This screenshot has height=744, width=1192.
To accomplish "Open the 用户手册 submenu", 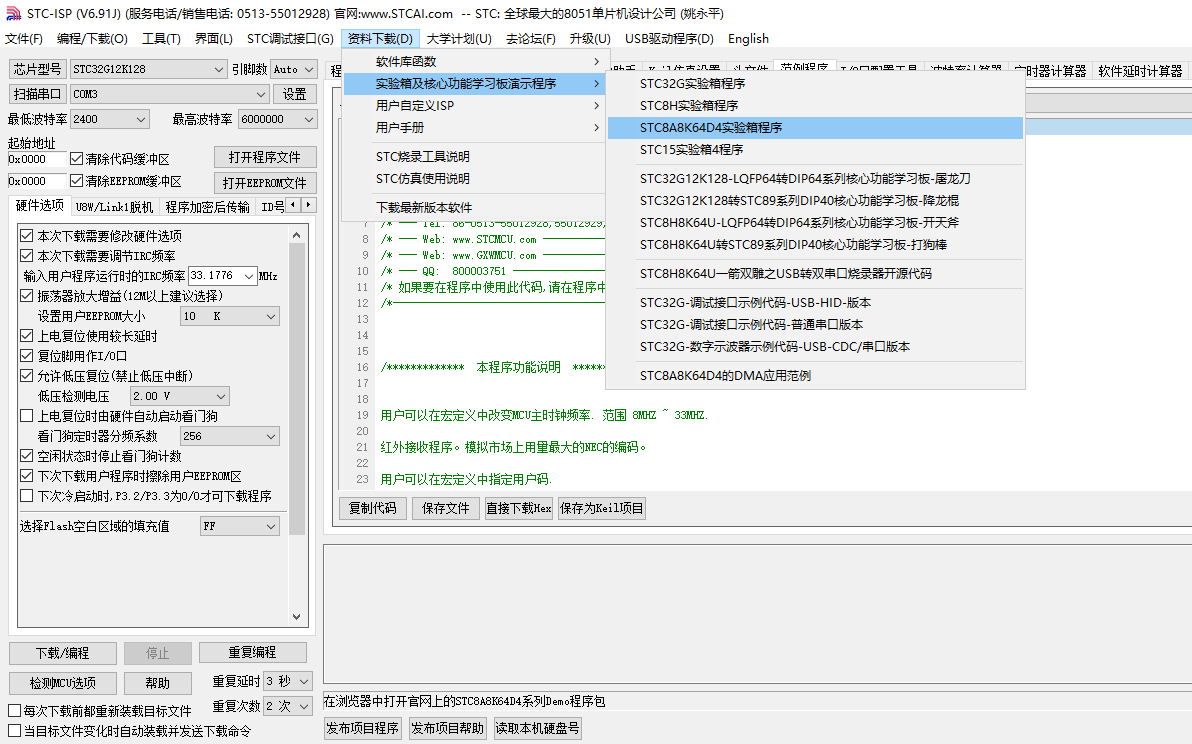I will tap(474, 128).
